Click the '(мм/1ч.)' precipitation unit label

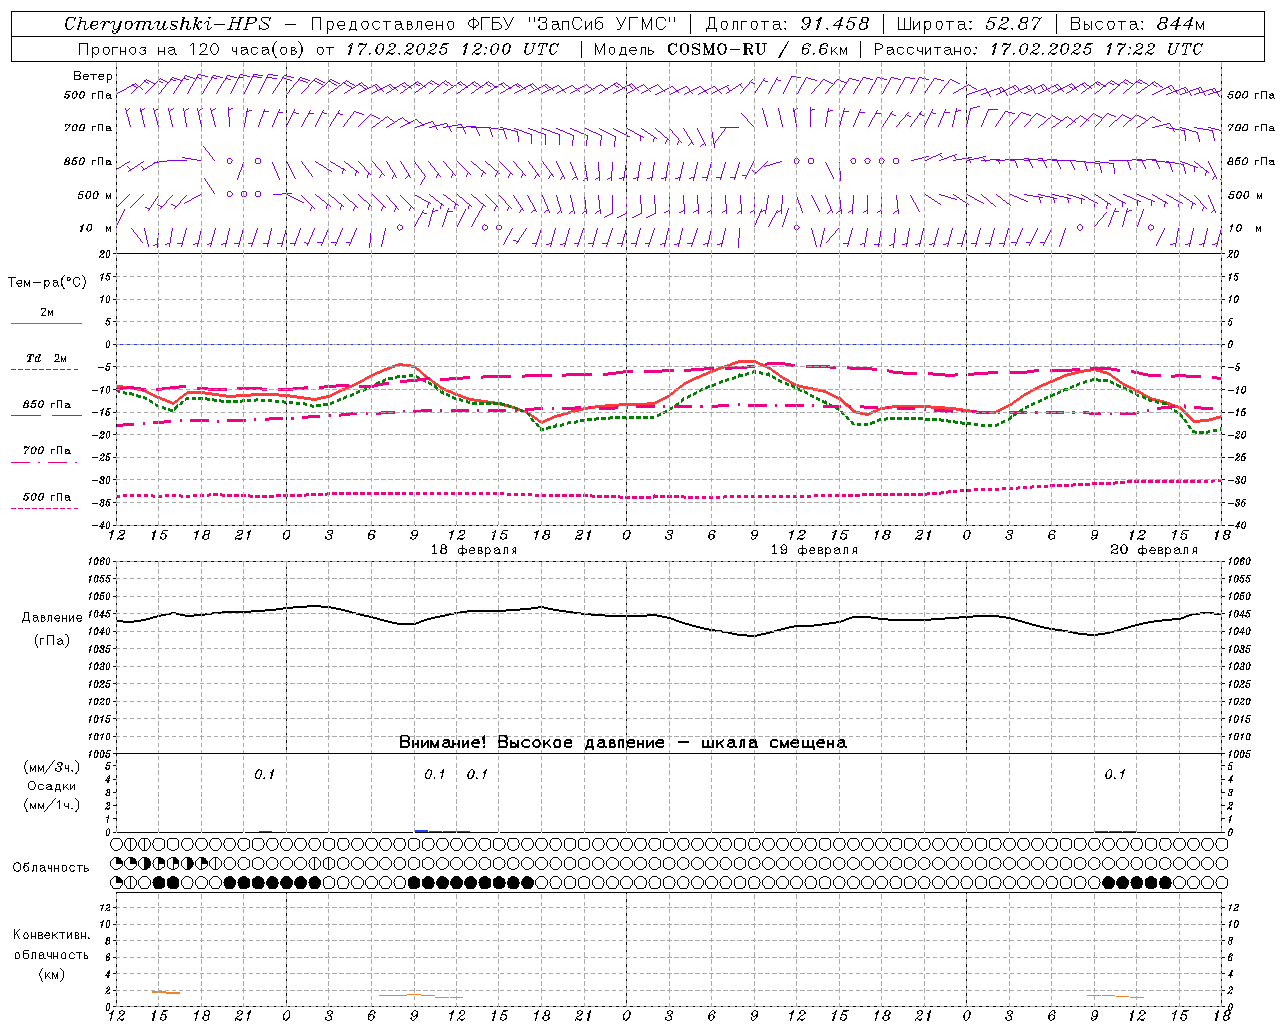click(51, 805)
